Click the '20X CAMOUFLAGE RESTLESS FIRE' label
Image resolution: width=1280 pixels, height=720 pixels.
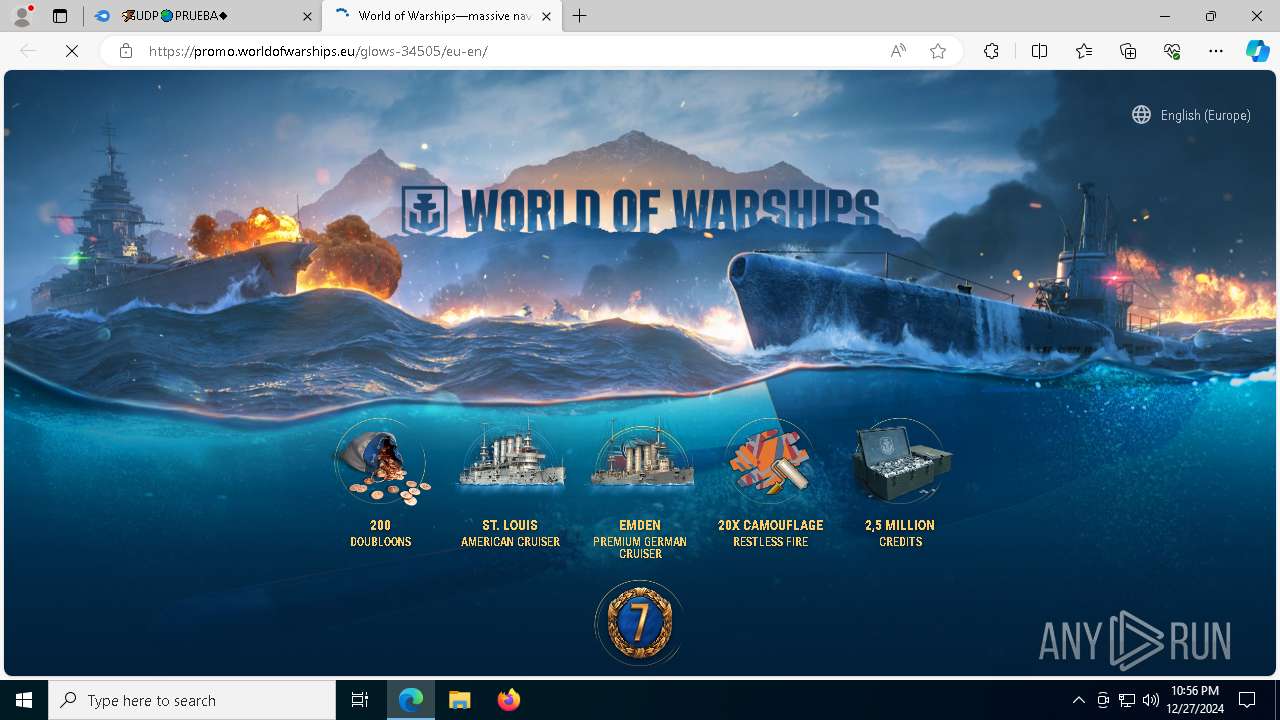pyautogui.click(x=770, y=533)
